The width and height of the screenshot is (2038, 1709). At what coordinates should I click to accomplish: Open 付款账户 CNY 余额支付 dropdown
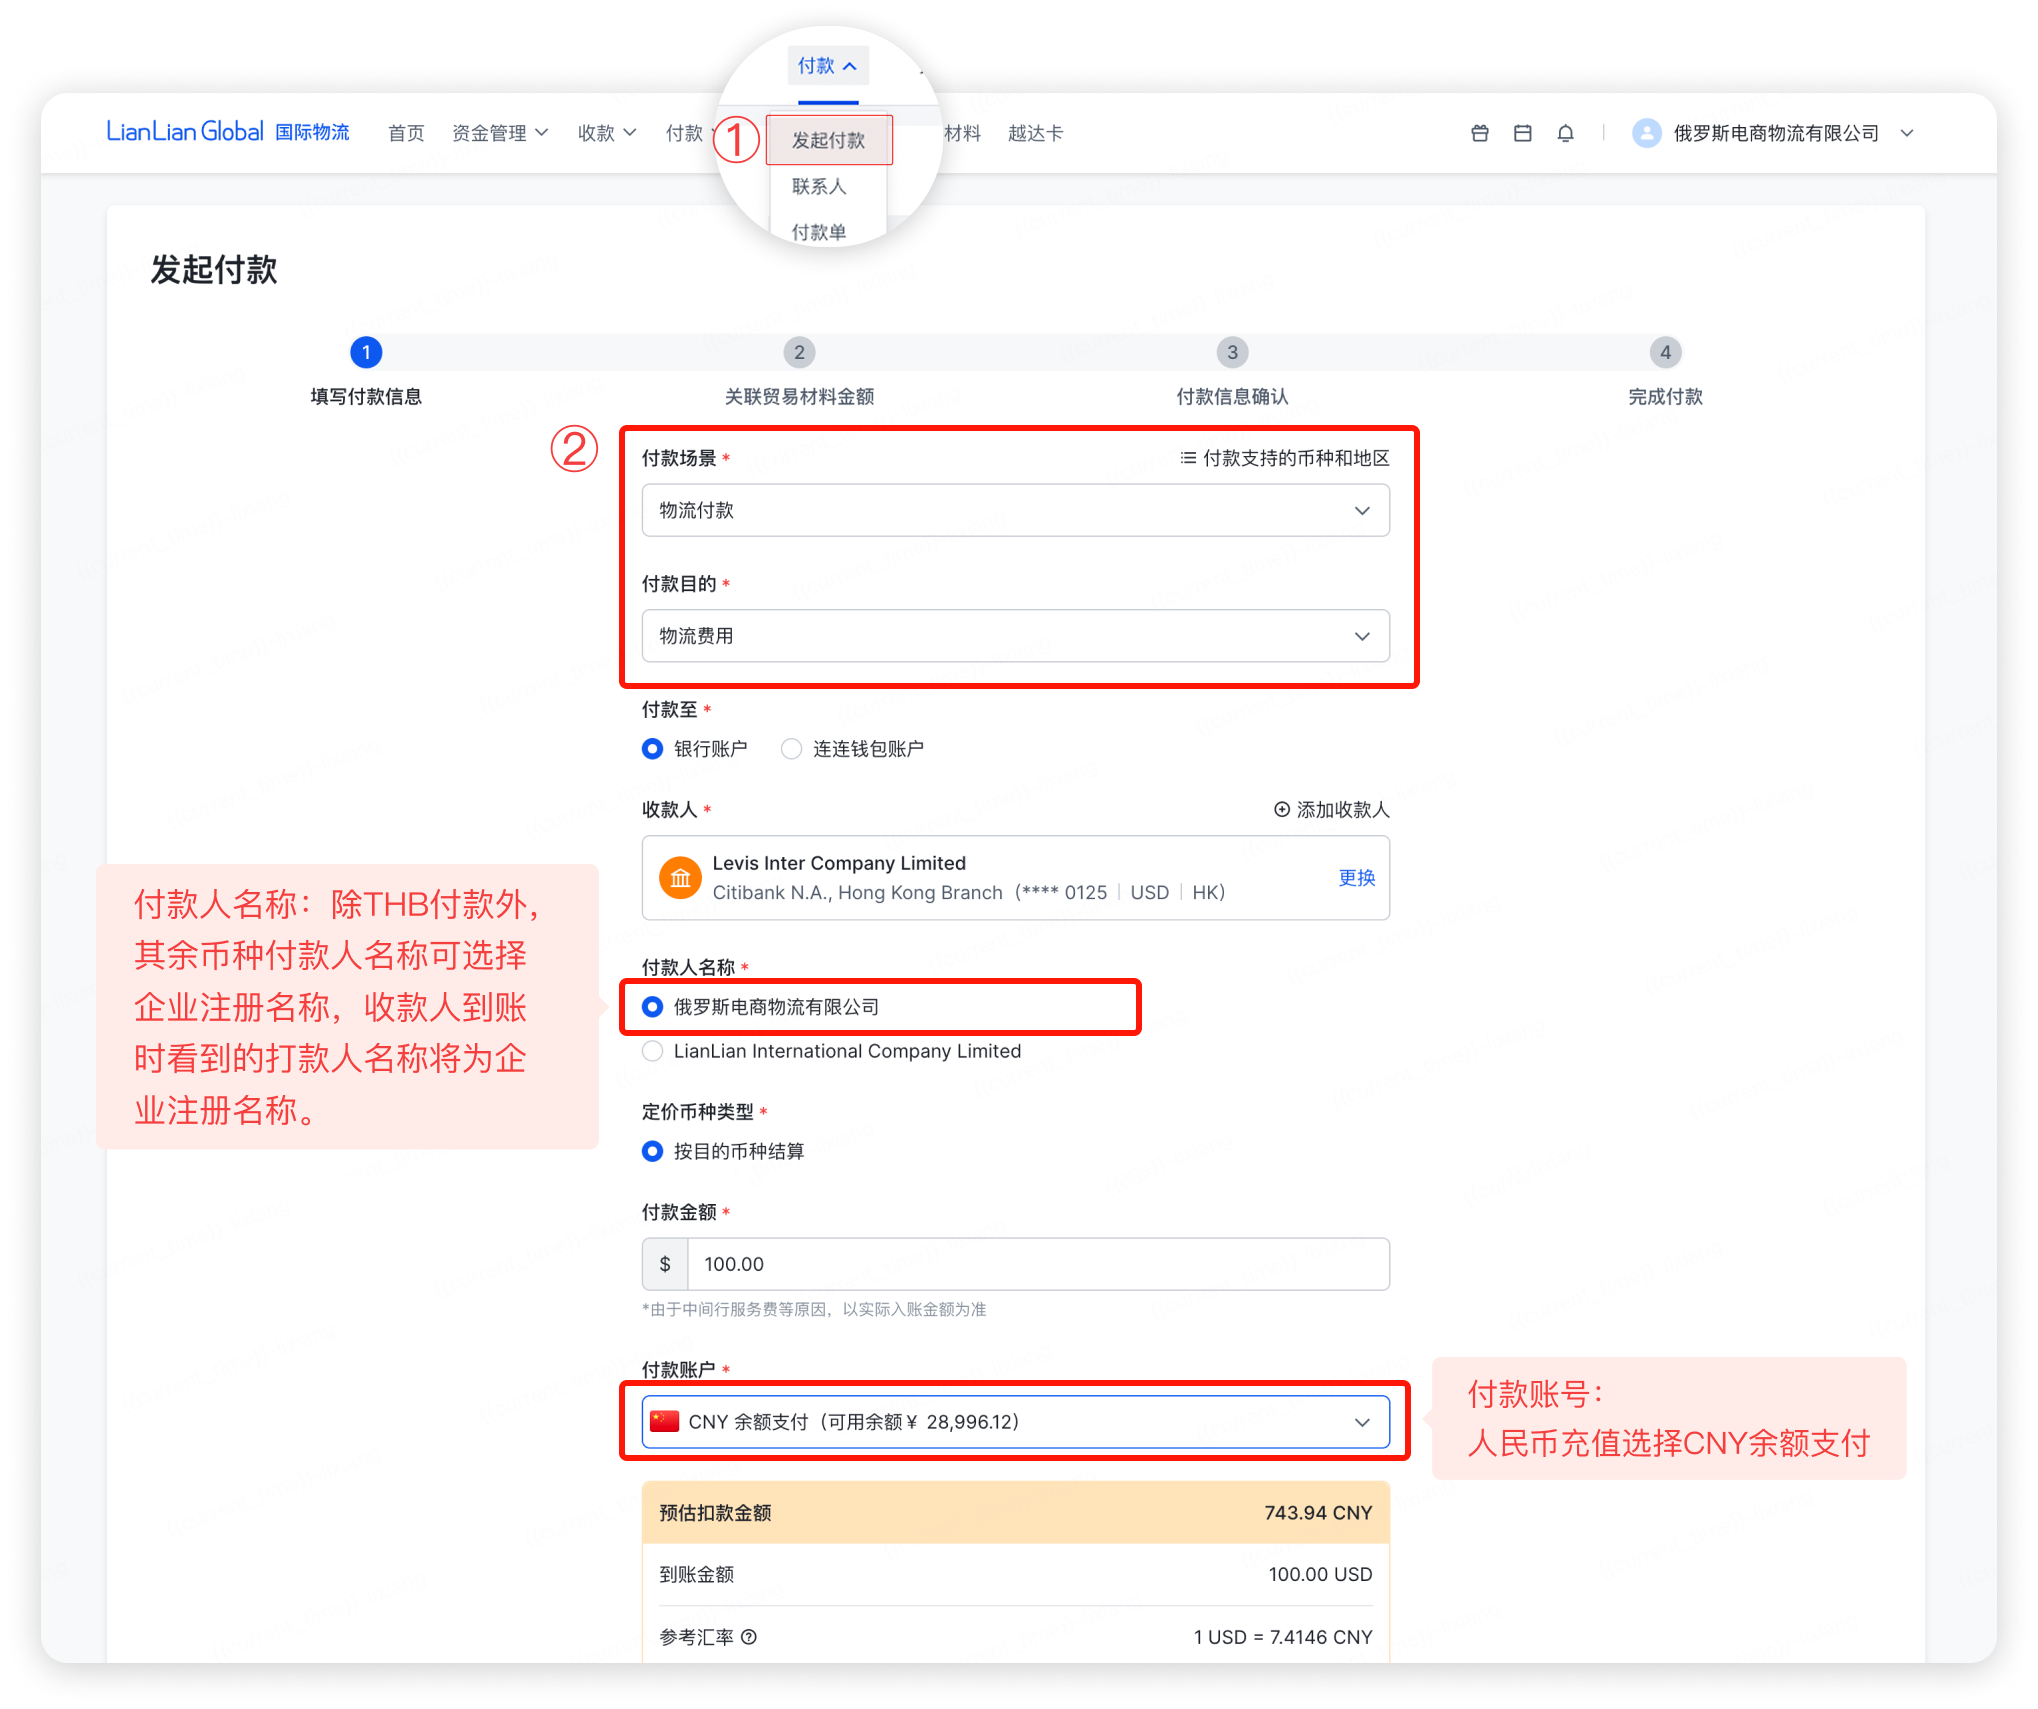(x=1015, y=1422)
